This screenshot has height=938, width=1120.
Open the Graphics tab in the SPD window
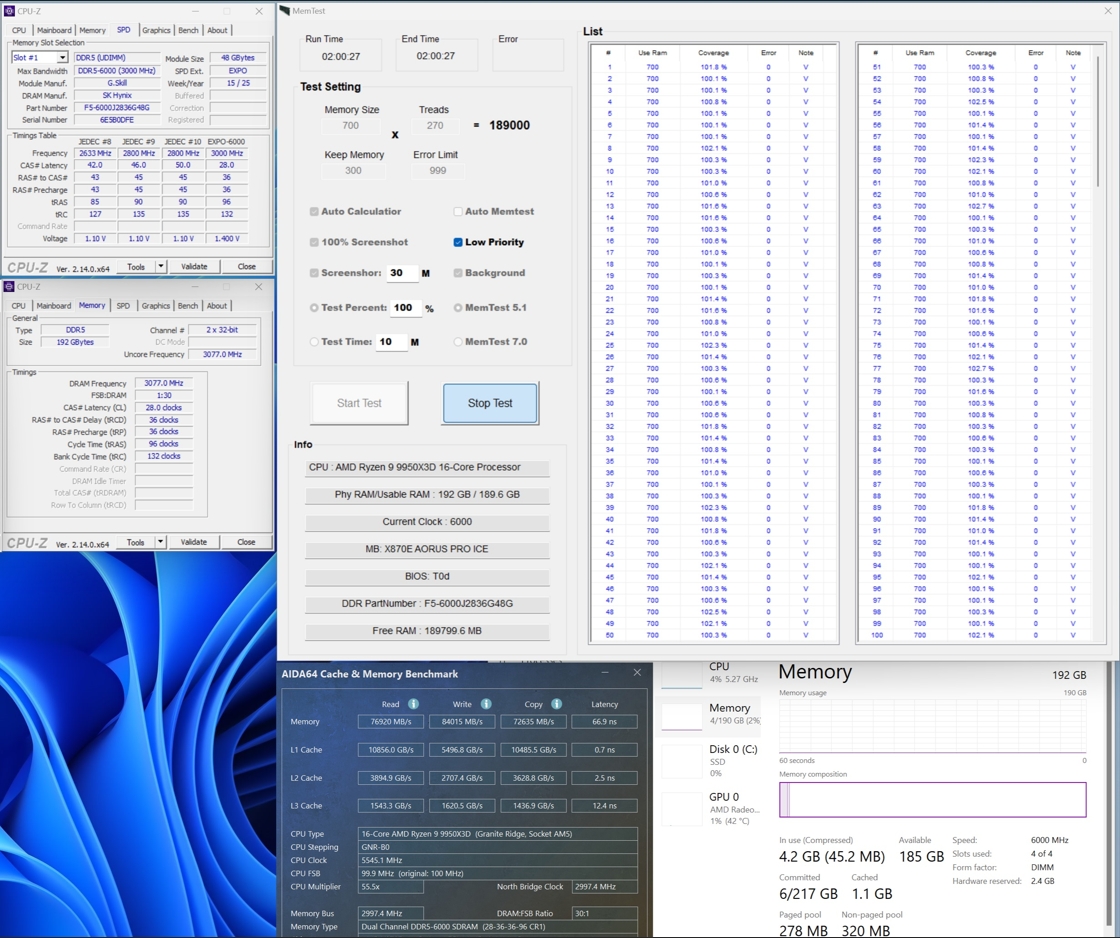pyautogui.click(x=156, y=30)
